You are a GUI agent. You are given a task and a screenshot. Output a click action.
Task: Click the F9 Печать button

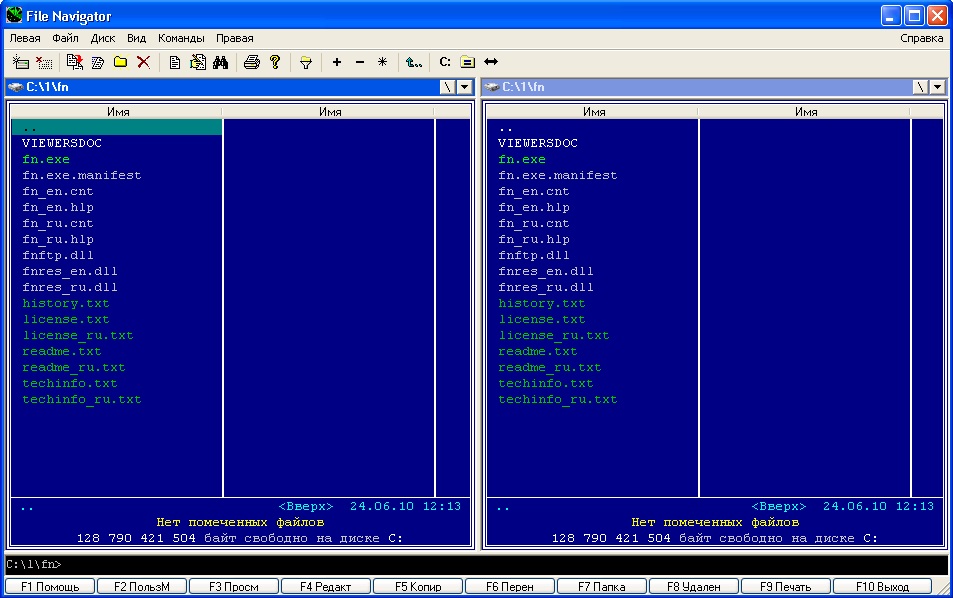(x=786, y=586)
